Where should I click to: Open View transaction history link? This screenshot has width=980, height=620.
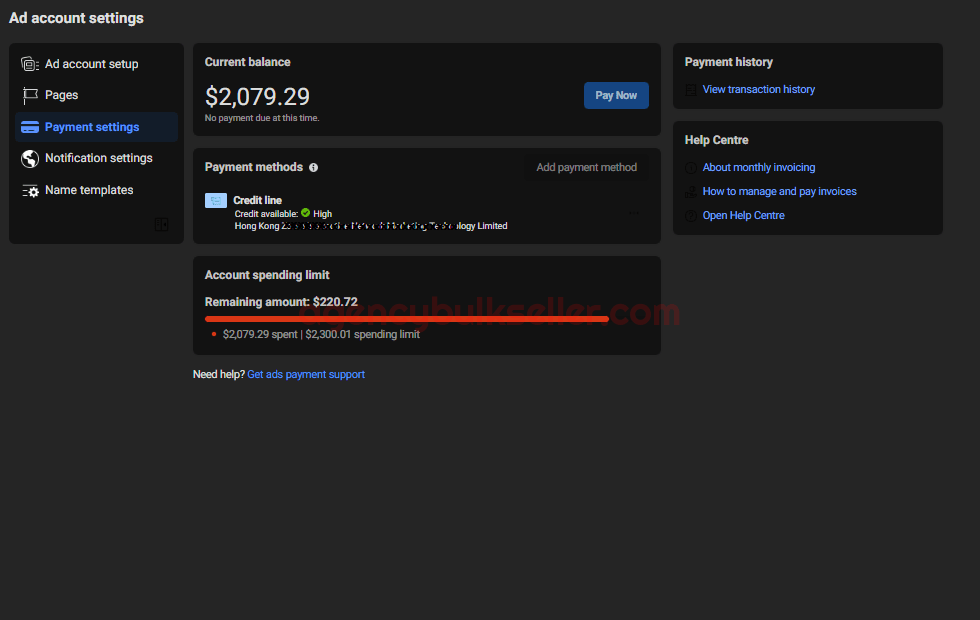coord(758,90)
